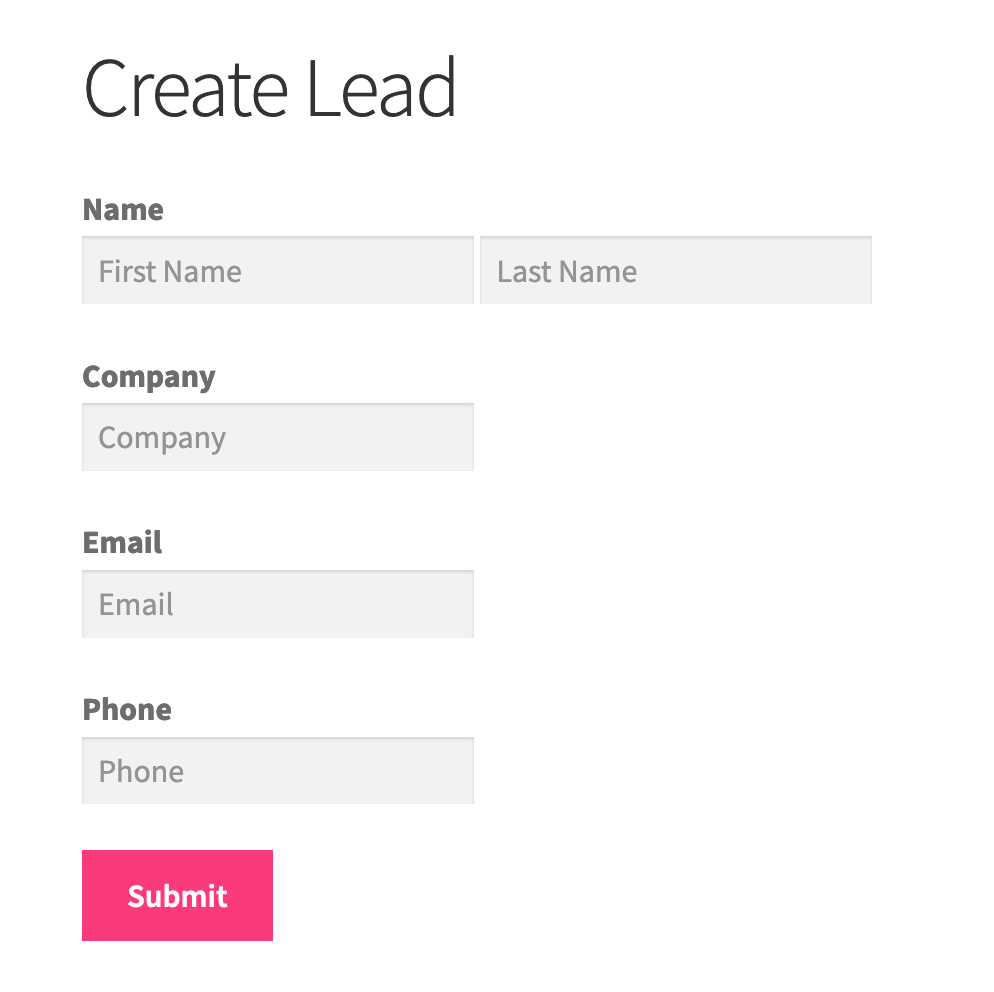This screenshot has height=992, width=994.
Task: Click the white Submit text on button
Action: (178, 896)
